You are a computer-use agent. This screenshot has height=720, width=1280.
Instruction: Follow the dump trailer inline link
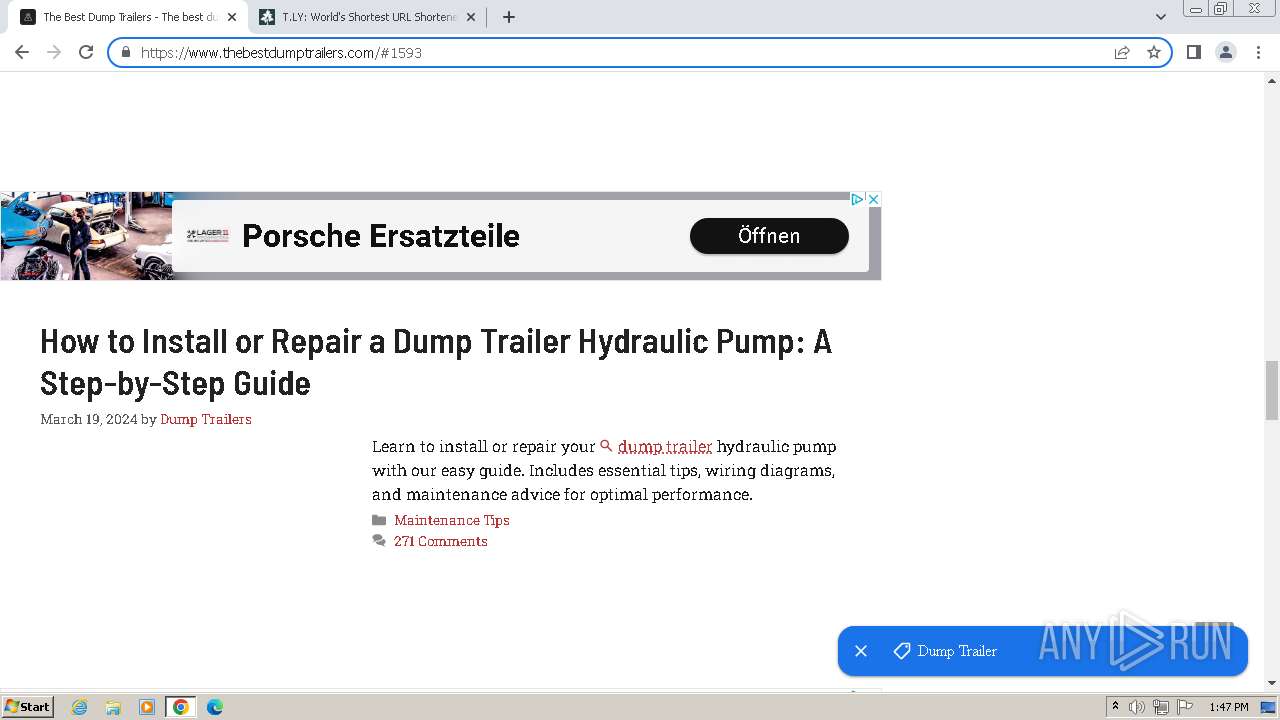[665, 446]
